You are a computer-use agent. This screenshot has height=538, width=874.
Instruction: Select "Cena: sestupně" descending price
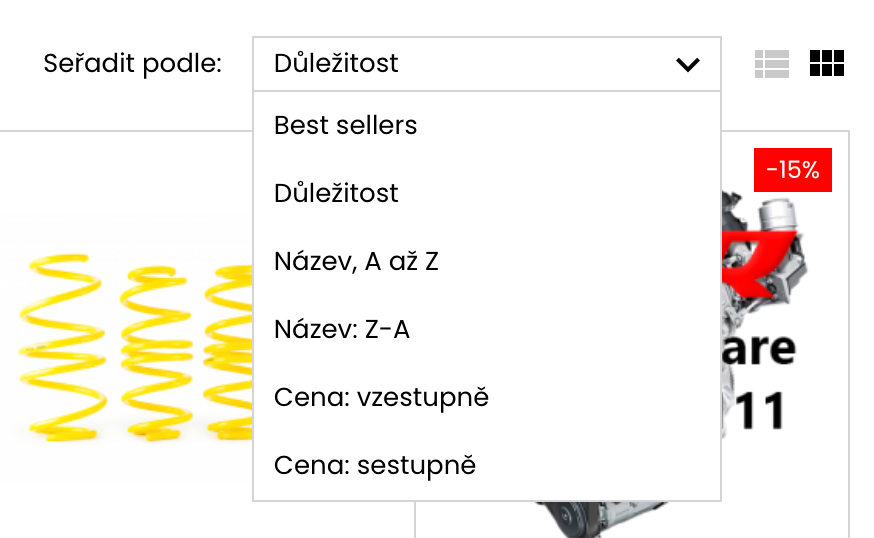click(375, 465)
